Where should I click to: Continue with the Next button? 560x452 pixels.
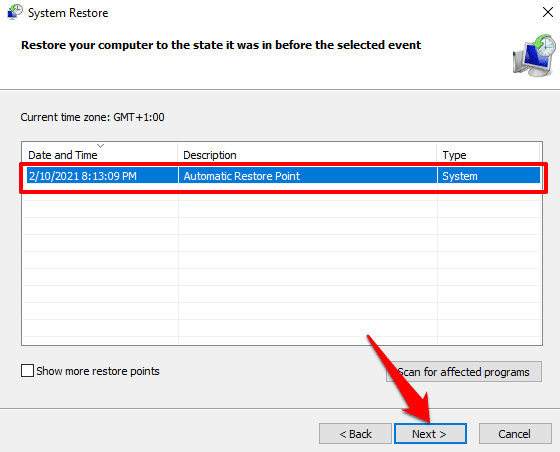(430, 434)
